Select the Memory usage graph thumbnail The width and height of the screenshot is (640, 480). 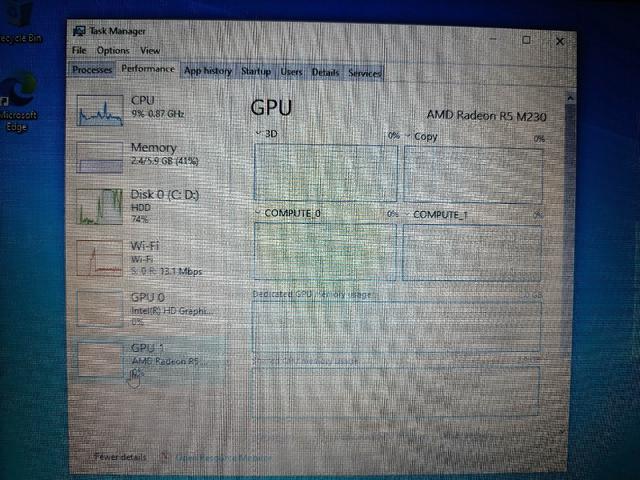point(100,158)
